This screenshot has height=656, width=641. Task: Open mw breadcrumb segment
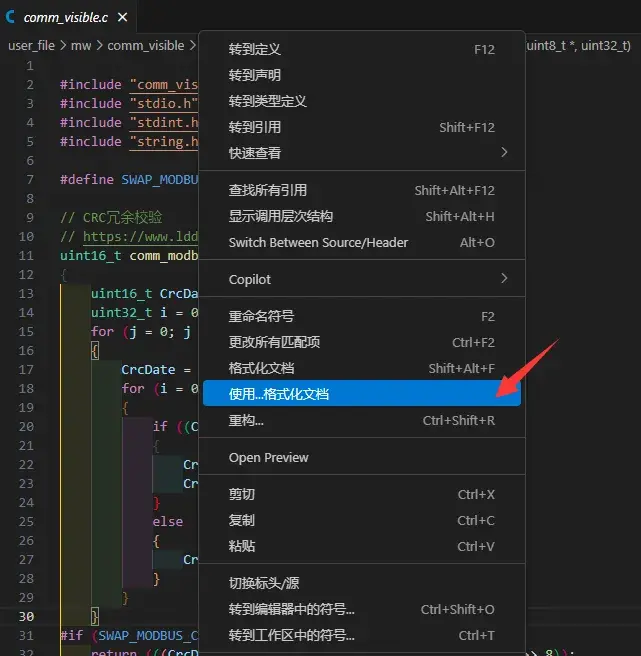click(81, 45)
